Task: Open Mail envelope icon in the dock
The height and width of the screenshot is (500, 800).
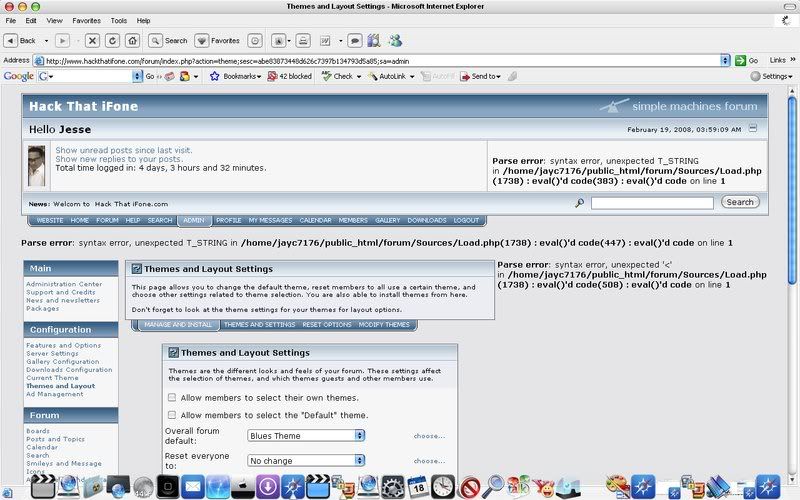Action: click(192, 487)
